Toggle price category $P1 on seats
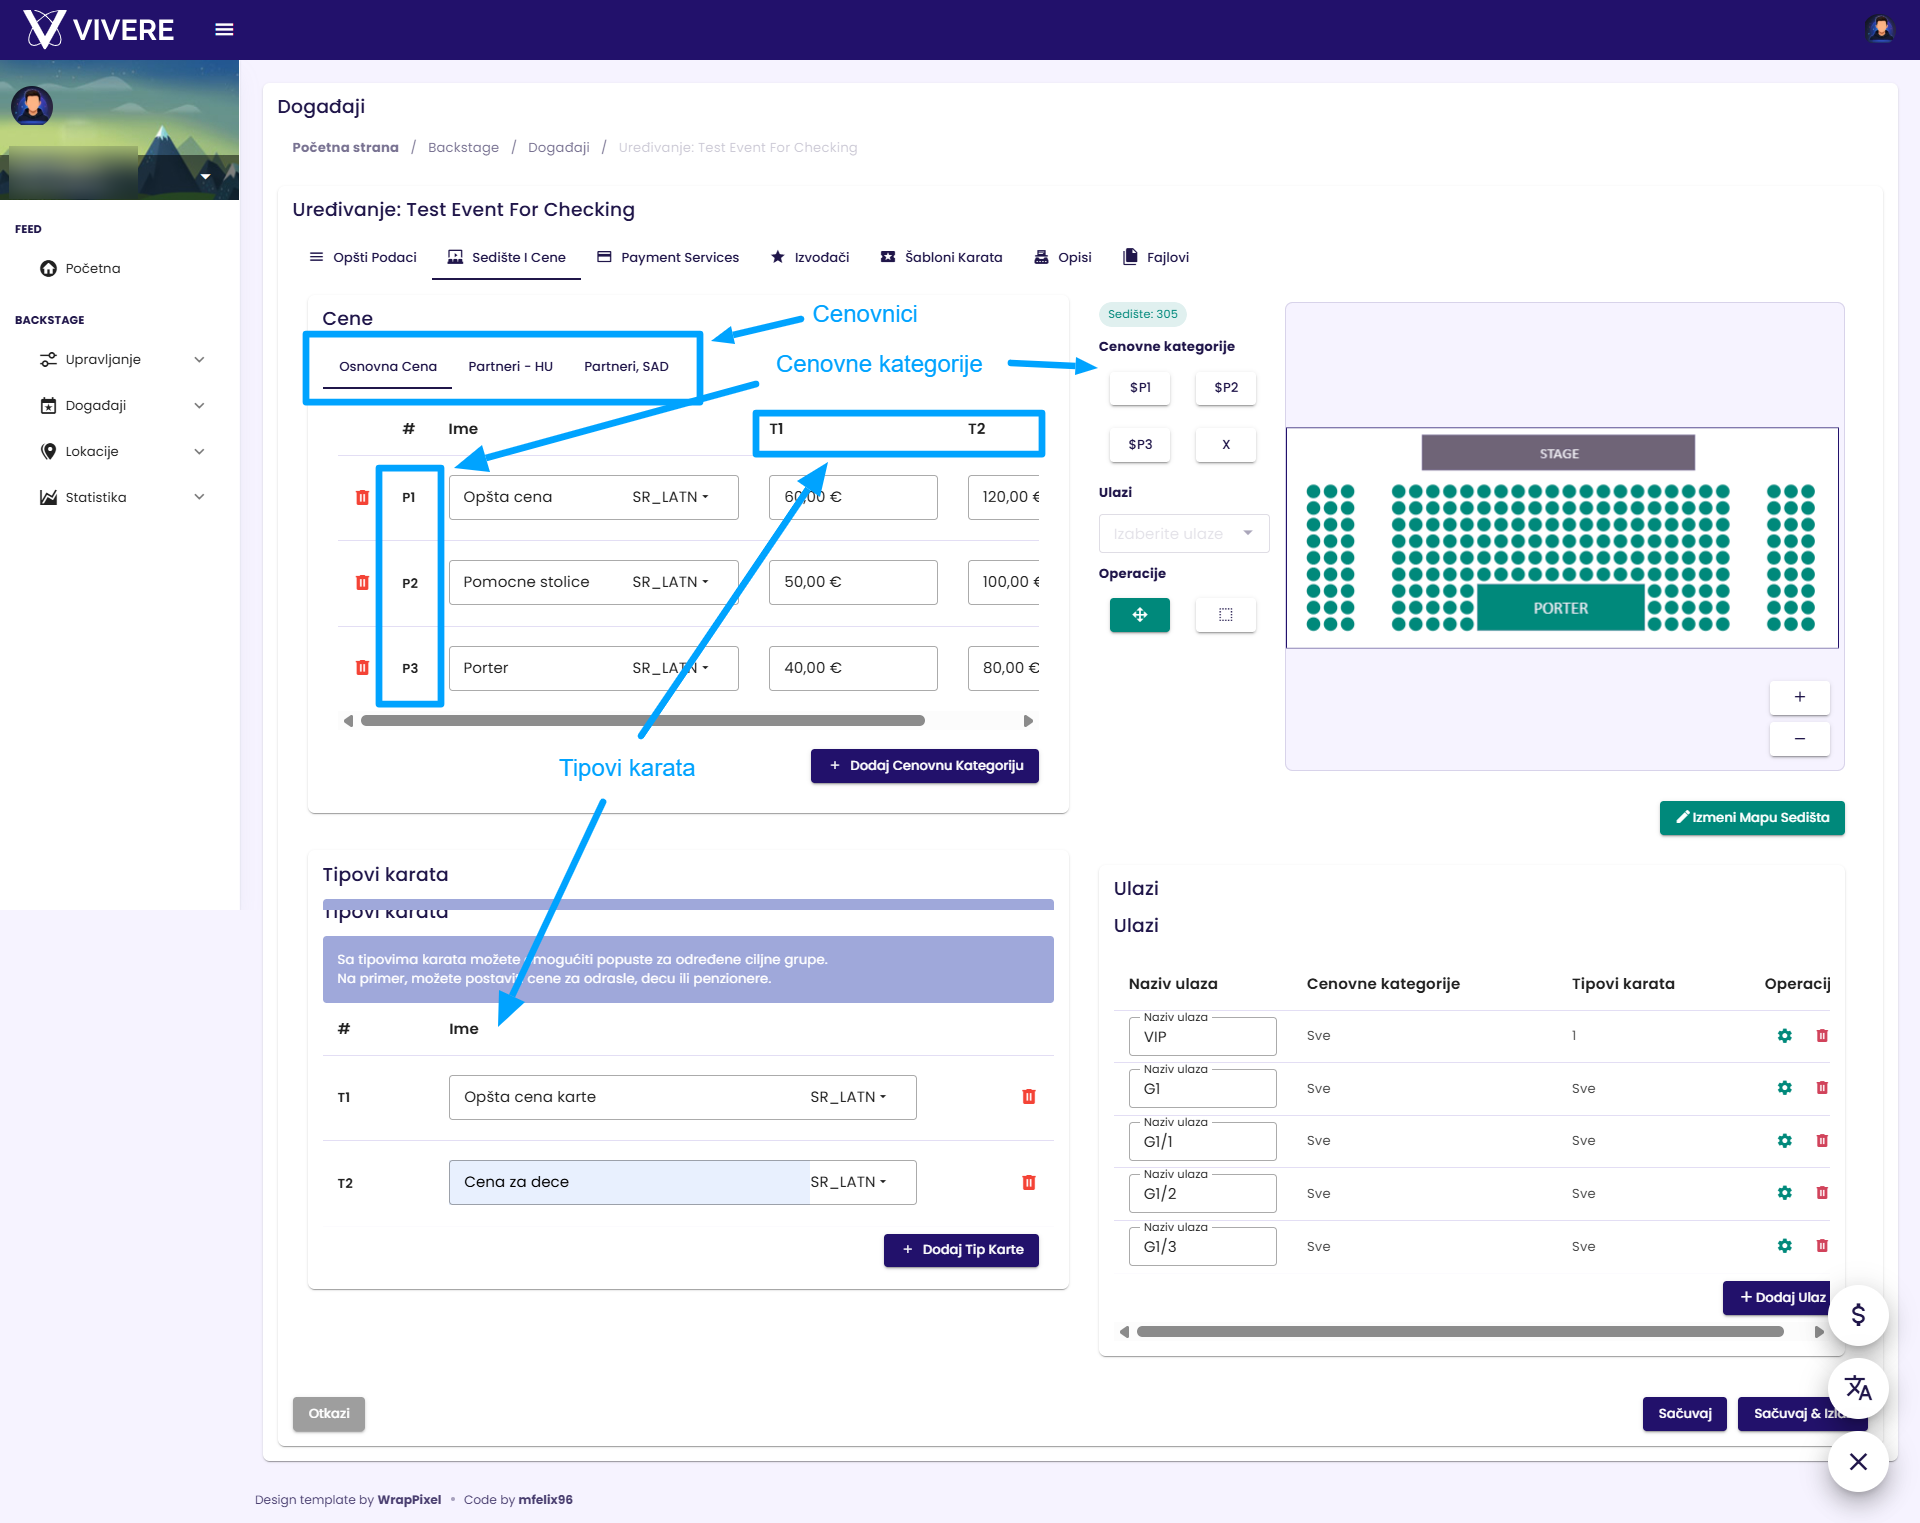 pyautogui.click(x=1140, y=387)
